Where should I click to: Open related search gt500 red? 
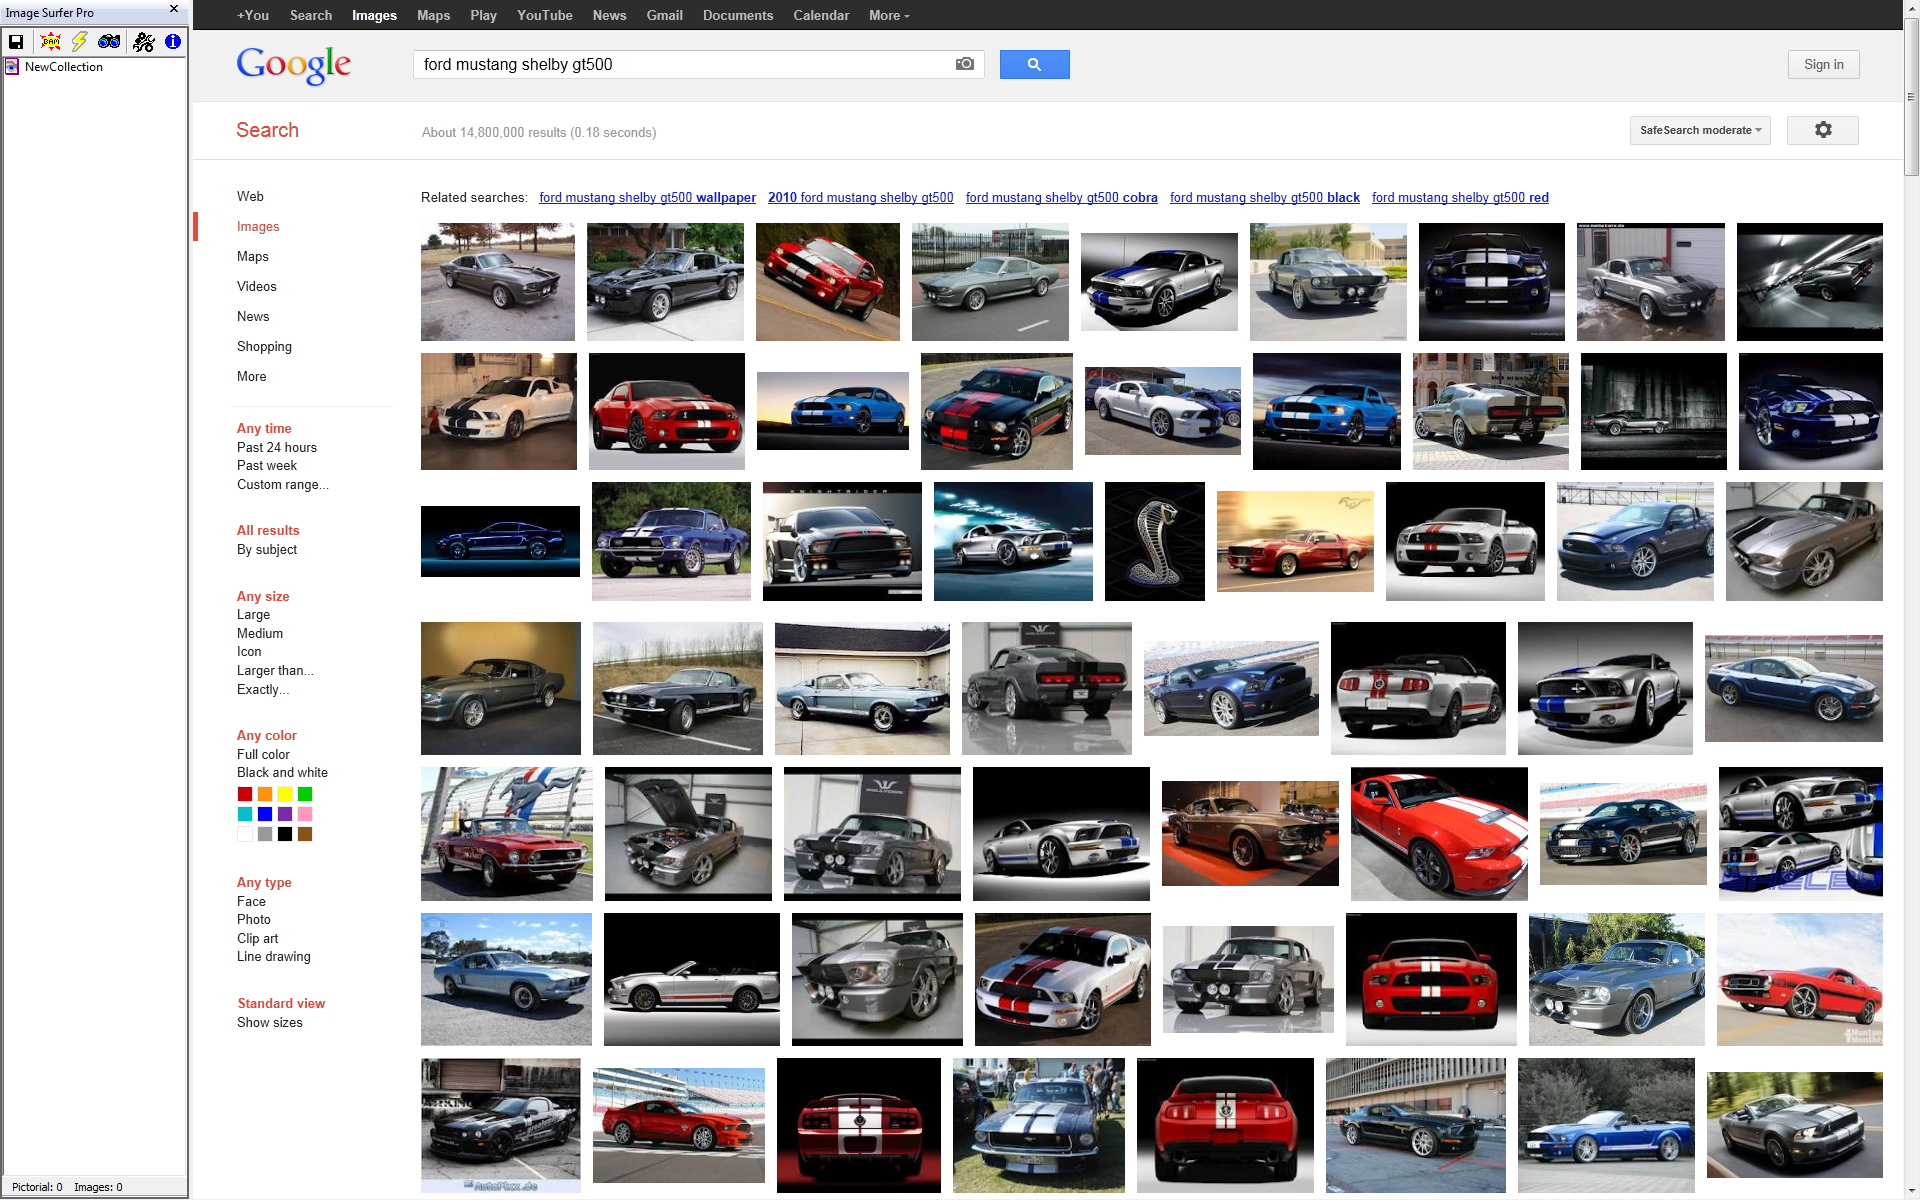point(1460,197)
